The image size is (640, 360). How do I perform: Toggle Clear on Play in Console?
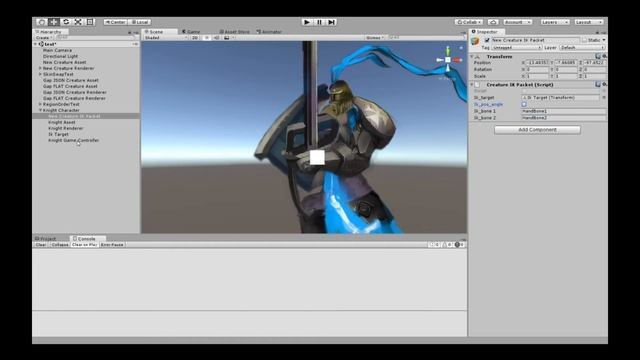coord(84,244)
